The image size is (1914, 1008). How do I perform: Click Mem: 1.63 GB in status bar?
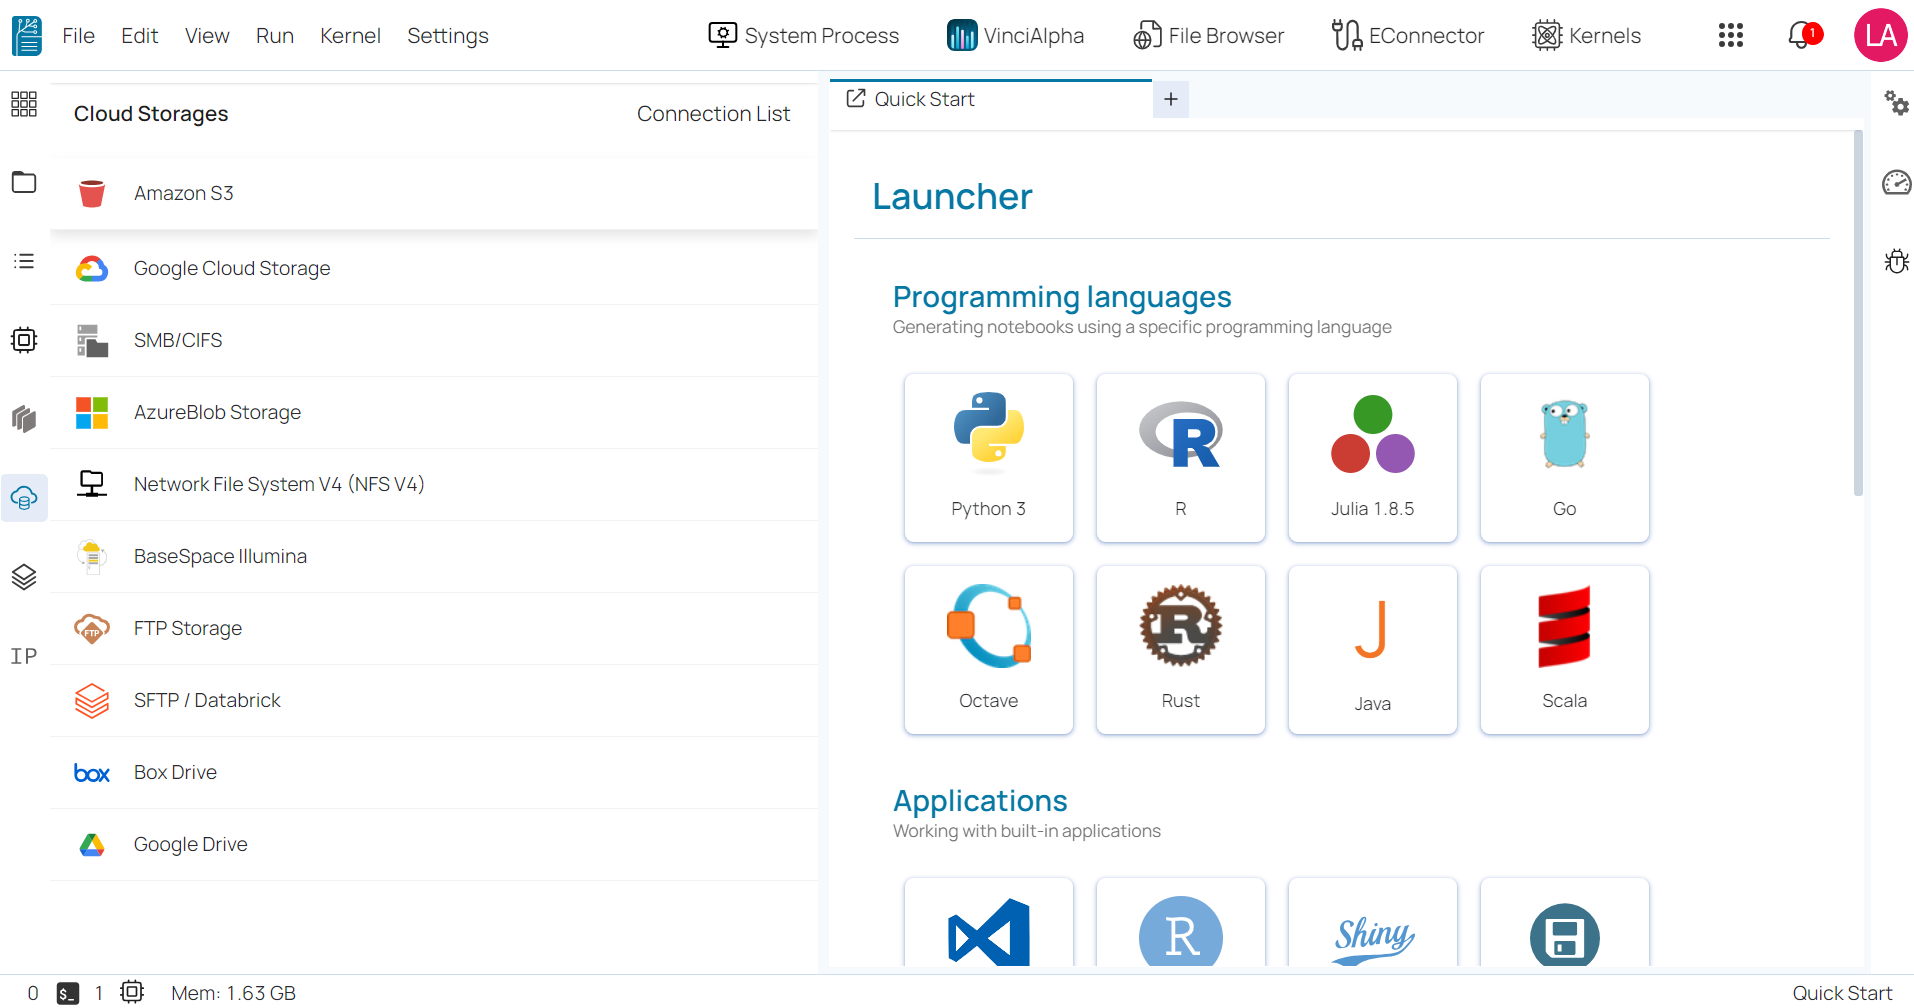[233, 993]
